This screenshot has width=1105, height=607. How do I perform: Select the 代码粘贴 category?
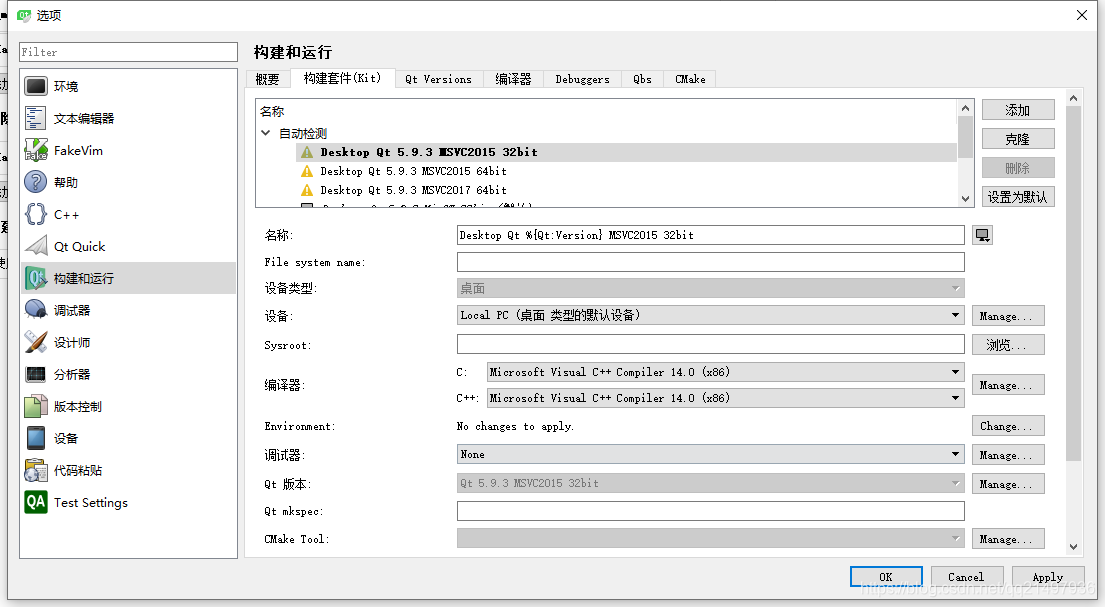tap(128, 470)
